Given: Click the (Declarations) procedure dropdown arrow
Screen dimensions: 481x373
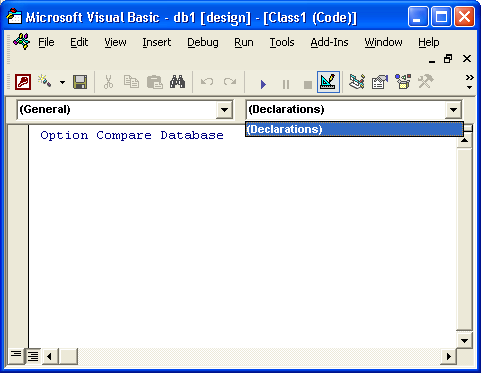Looking at the screenshot, I should (453, 110).
